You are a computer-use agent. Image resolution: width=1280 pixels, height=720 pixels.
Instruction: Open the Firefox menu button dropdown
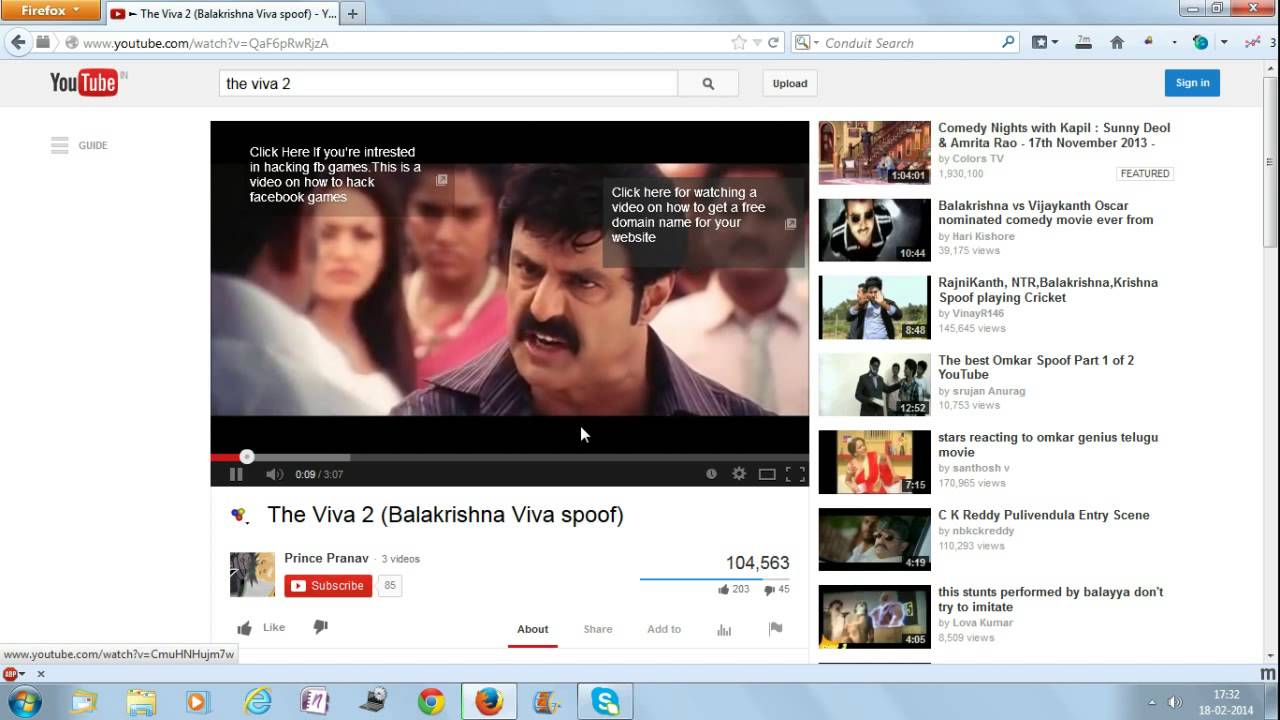[x=51, y=11]
